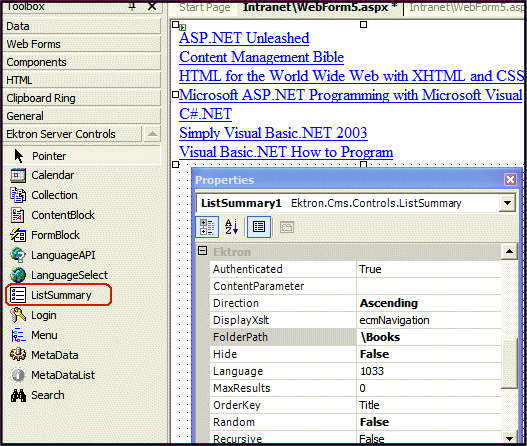
Task: Open the HTML toolbox tab
Action: (x=82, y=80)
